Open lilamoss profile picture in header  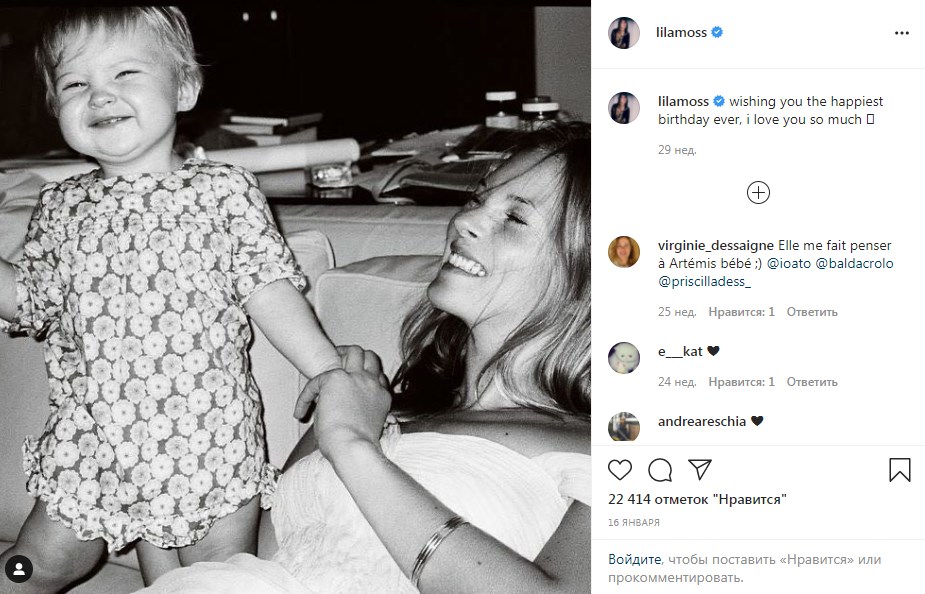[x=624, y=33]
